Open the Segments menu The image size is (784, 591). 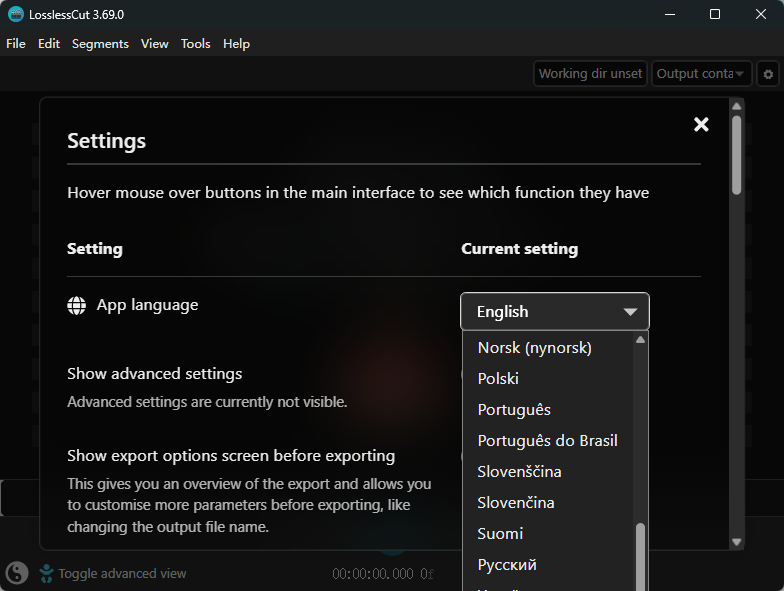click(100, 44)
